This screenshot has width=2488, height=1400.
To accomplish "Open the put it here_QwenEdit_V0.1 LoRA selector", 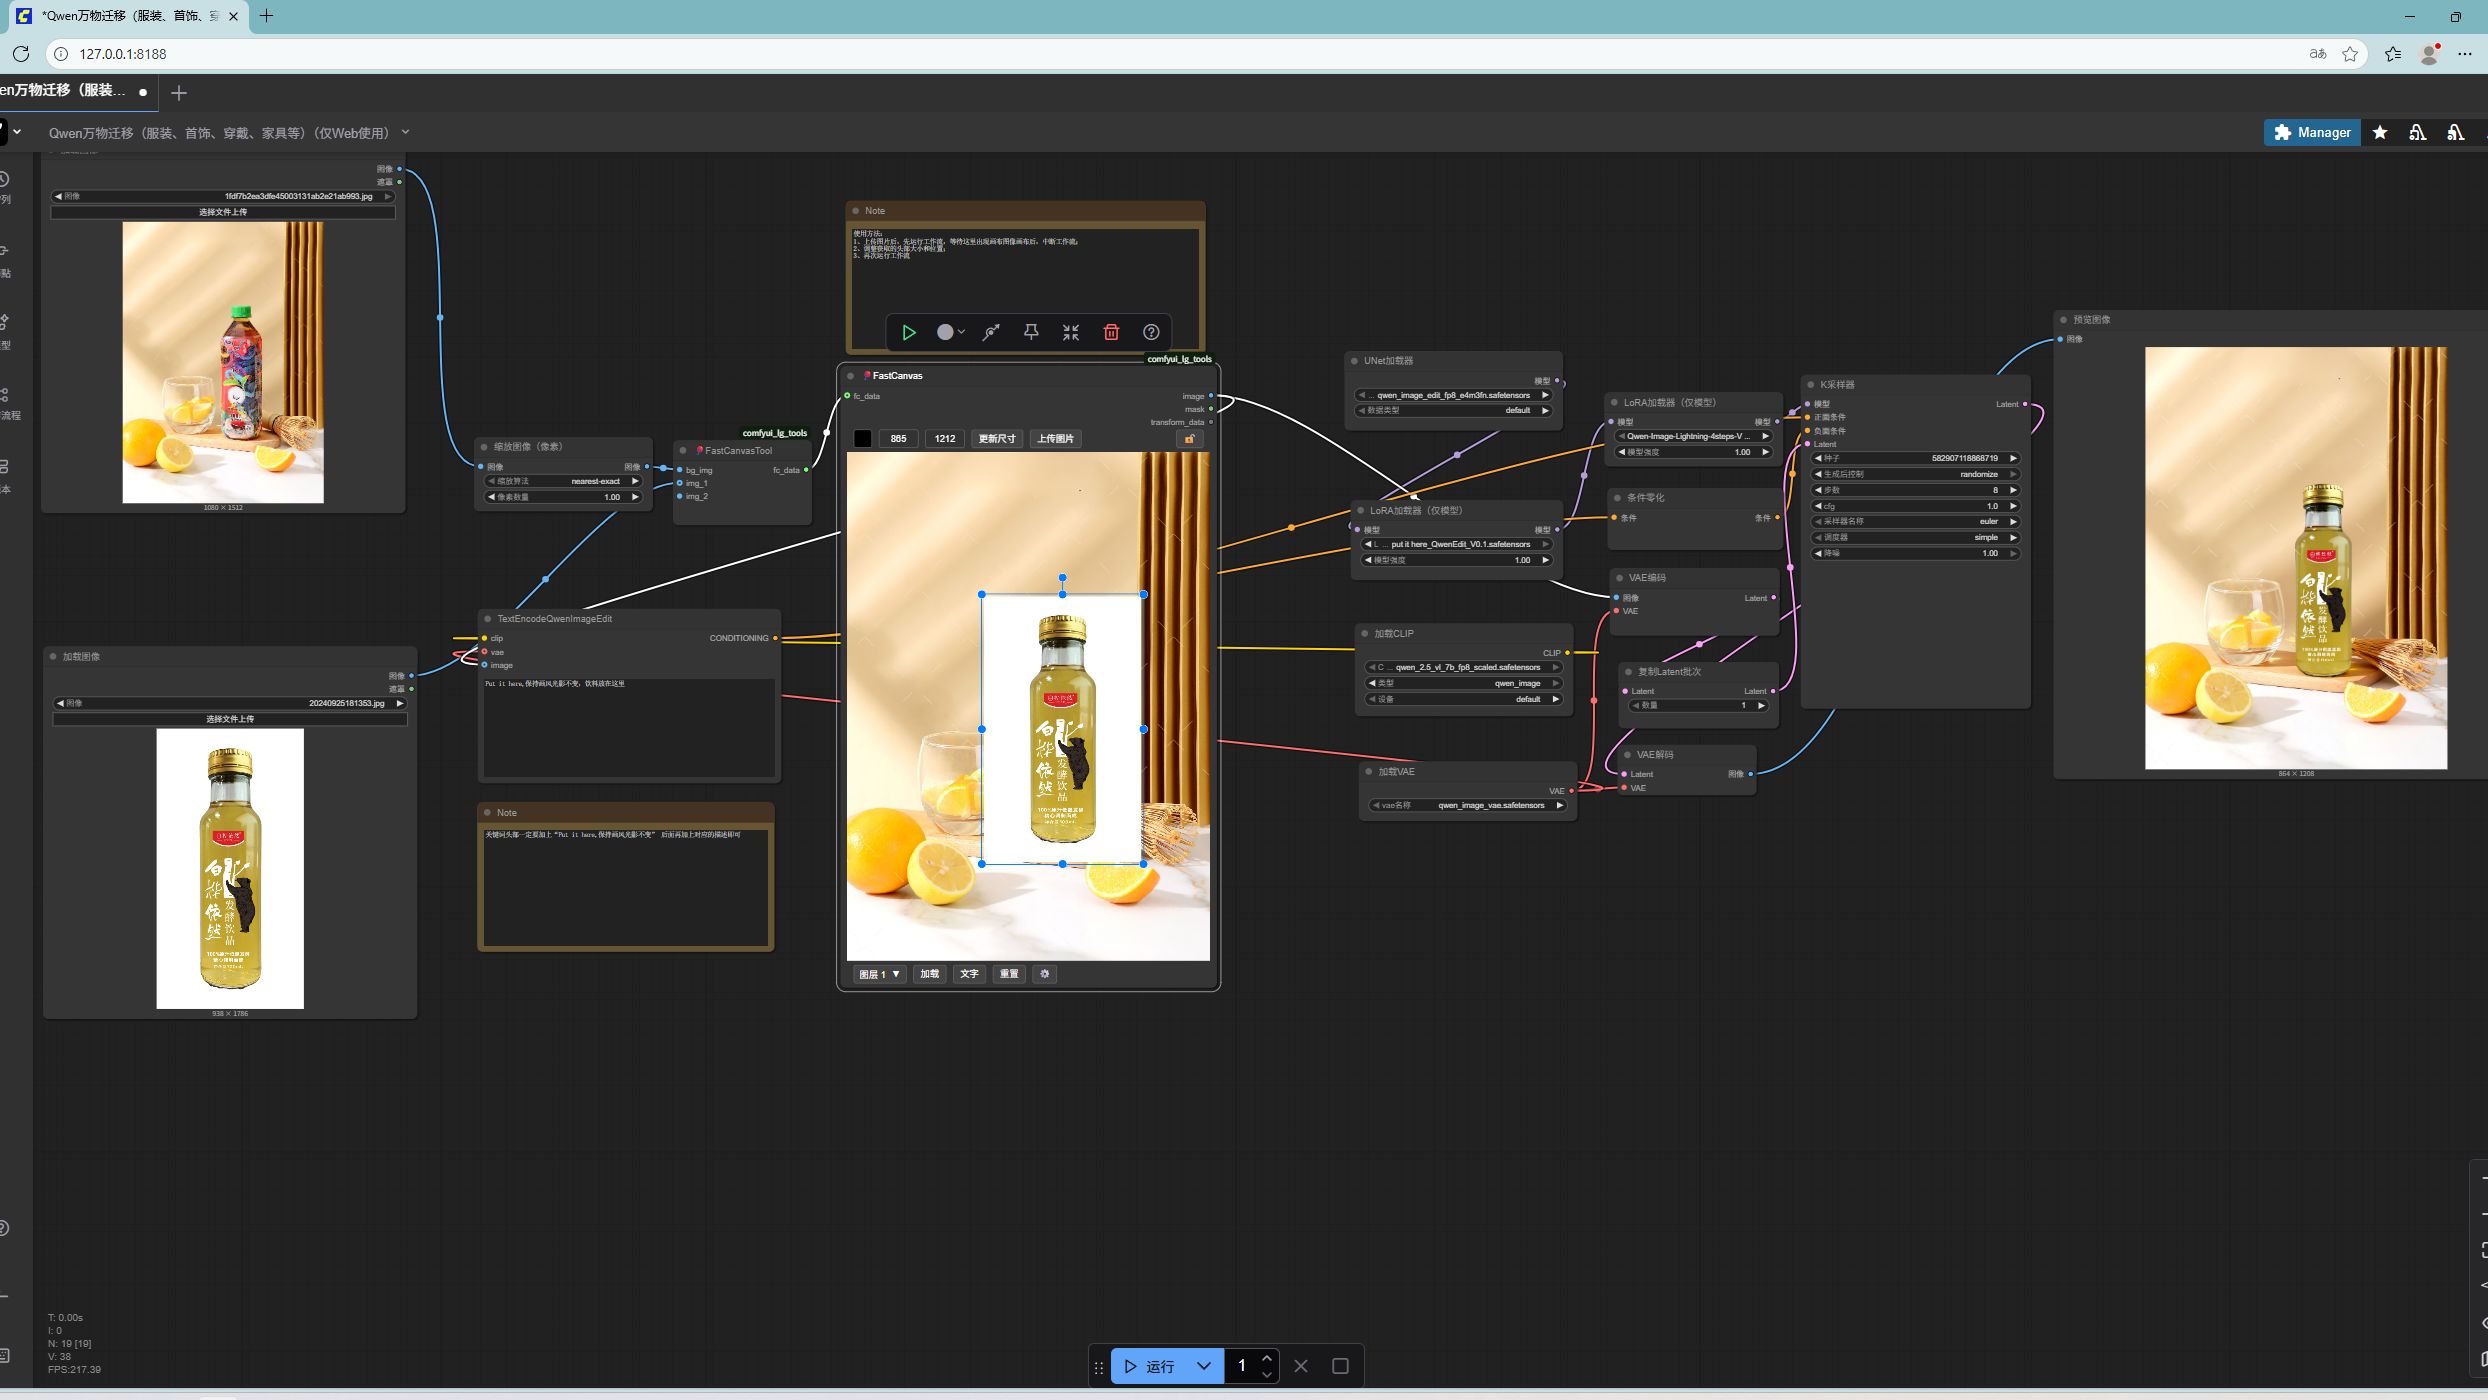I will [x=1456, y=544].
